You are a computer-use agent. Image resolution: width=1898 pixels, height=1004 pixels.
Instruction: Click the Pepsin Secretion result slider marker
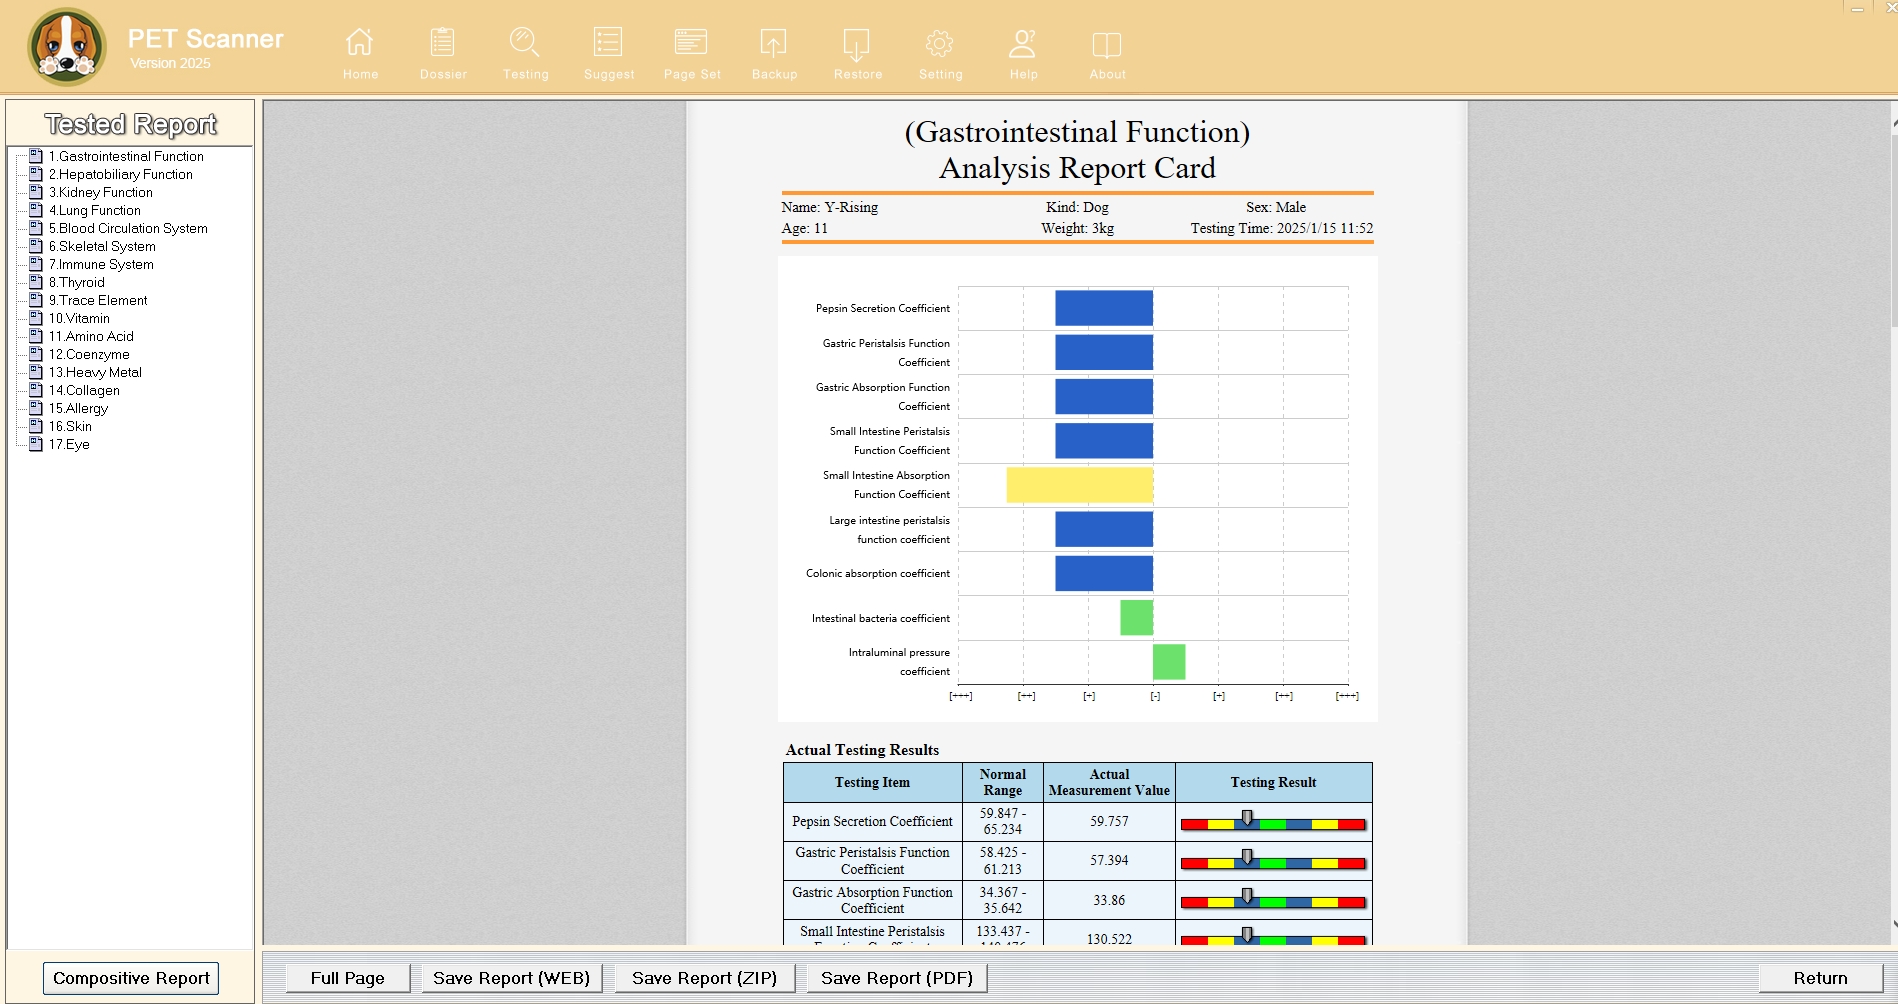point(1247,819)
